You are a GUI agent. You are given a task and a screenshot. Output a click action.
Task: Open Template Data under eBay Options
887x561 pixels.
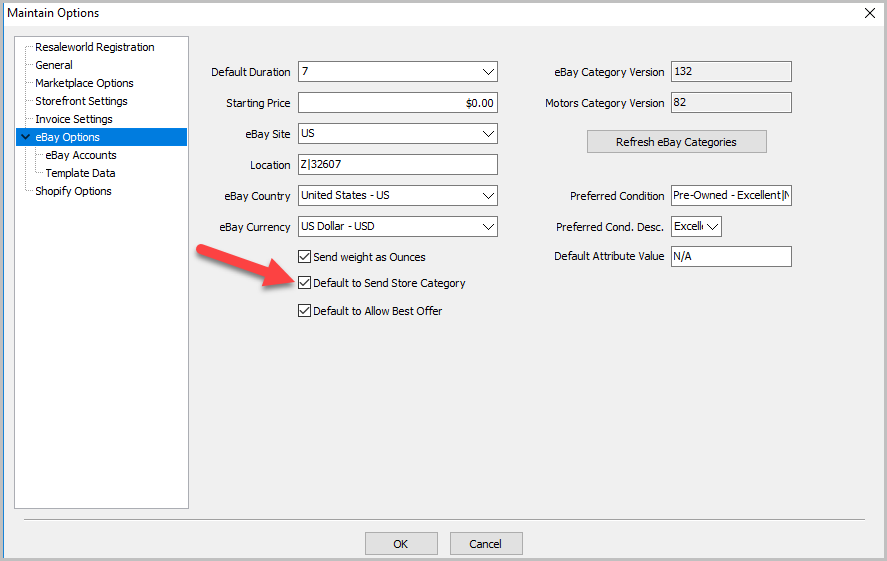pyautogui.click(x=80, y=173)
